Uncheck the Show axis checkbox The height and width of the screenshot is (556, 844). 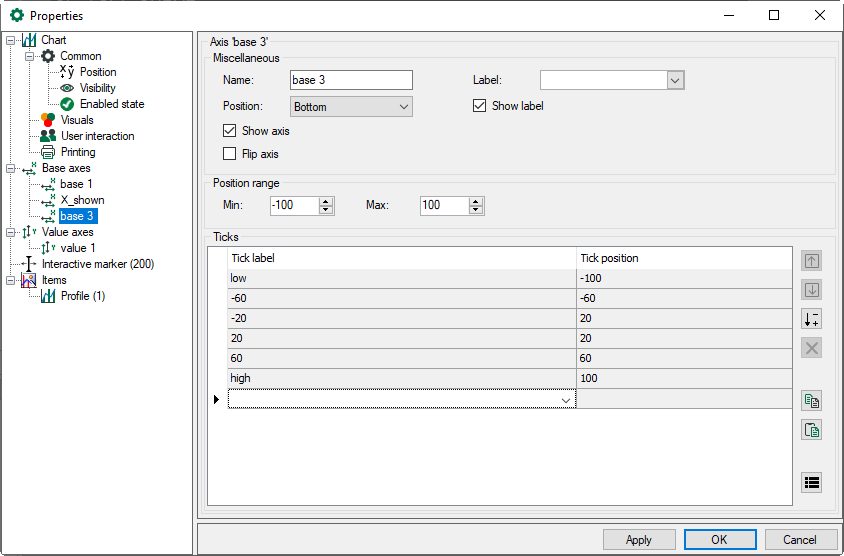[x=230, y=131]
